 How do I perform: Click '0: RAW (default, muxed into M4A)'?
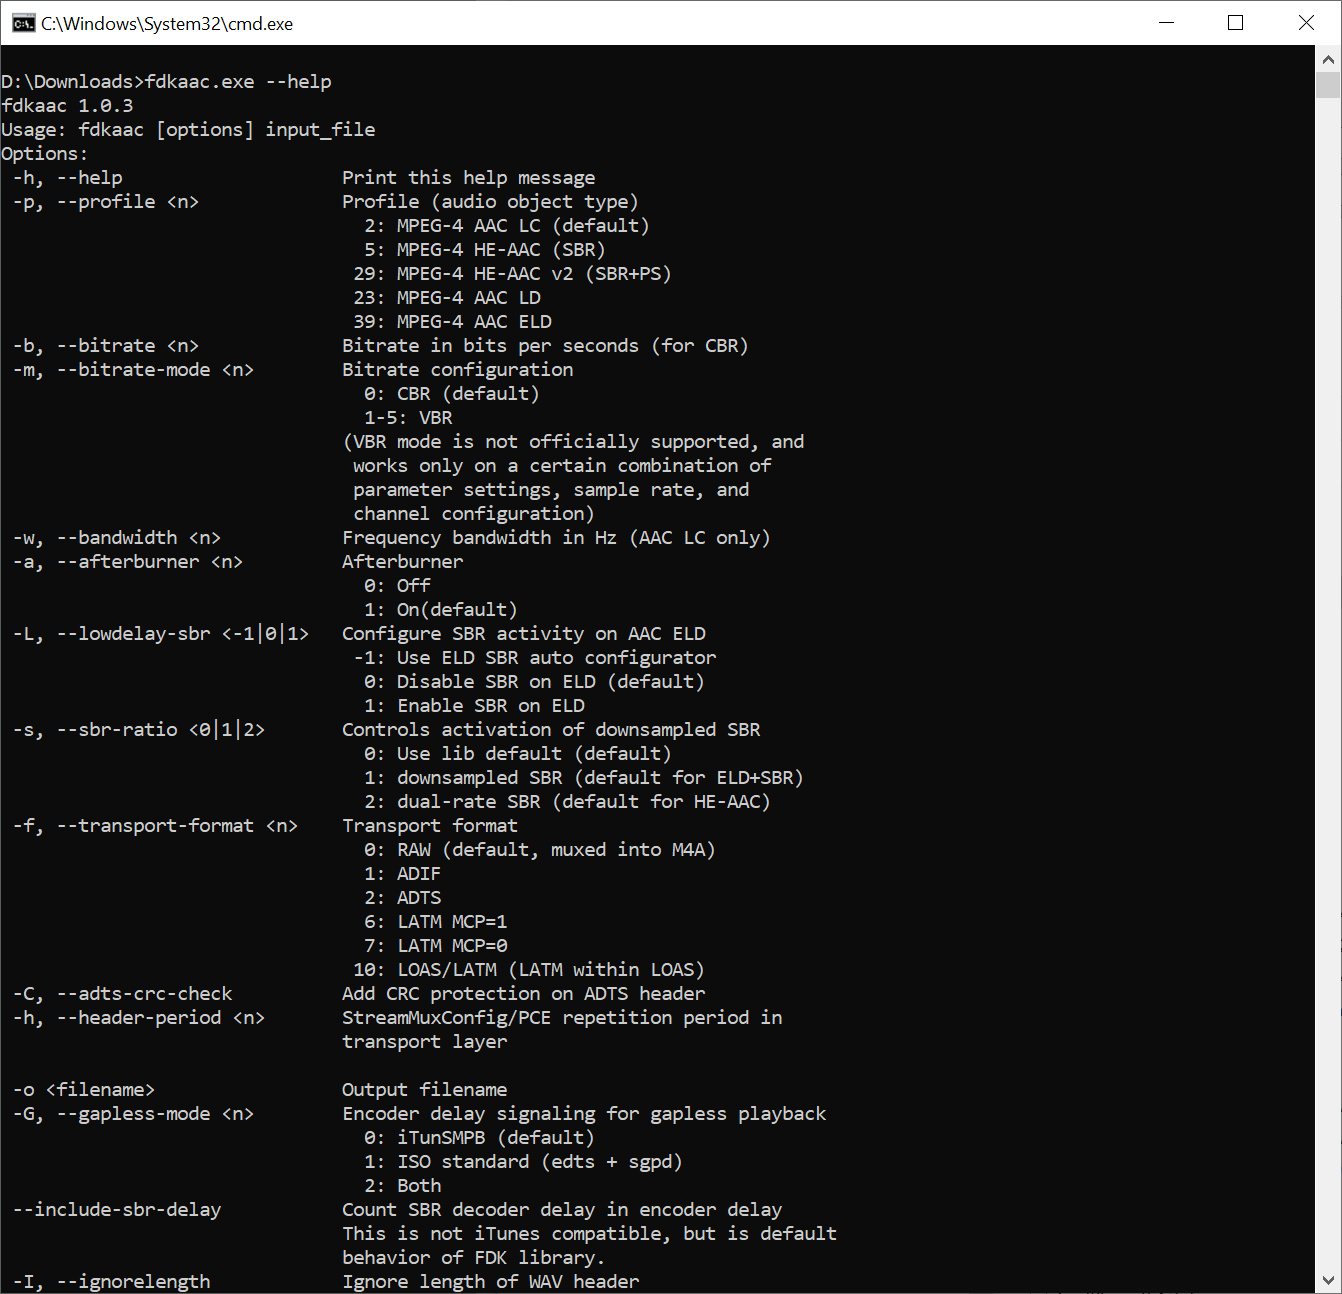pyautogui.click(x=540, y=850)
